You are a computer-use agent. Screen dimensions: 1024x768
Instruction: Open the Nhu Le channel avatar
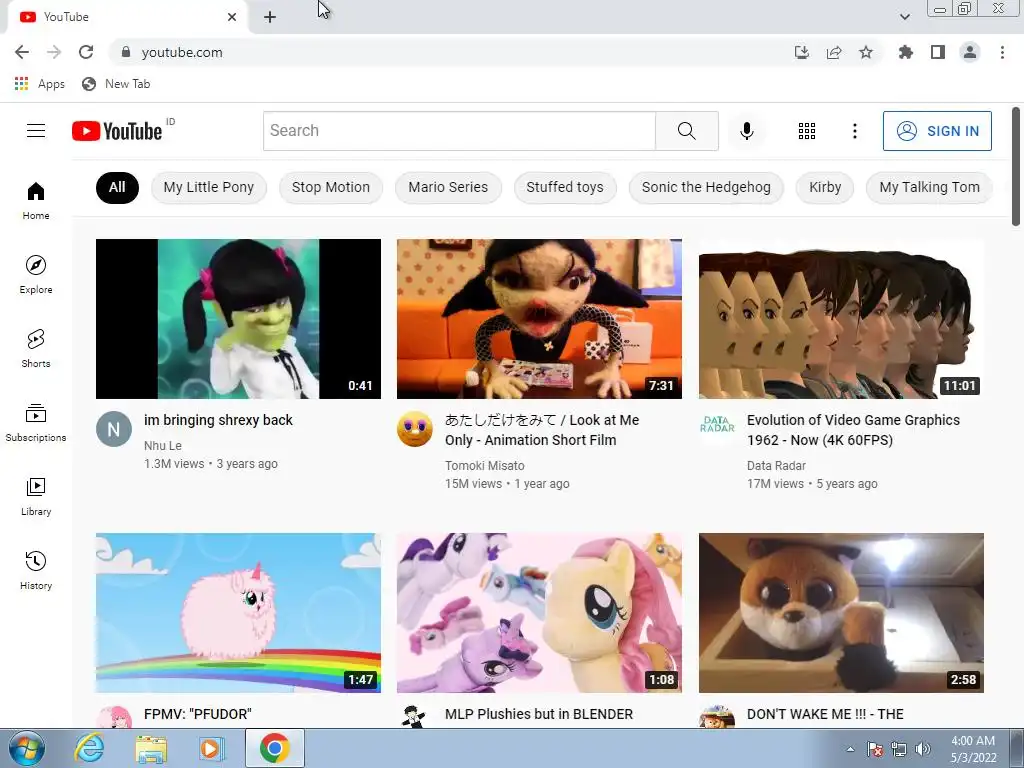[114, 429]
